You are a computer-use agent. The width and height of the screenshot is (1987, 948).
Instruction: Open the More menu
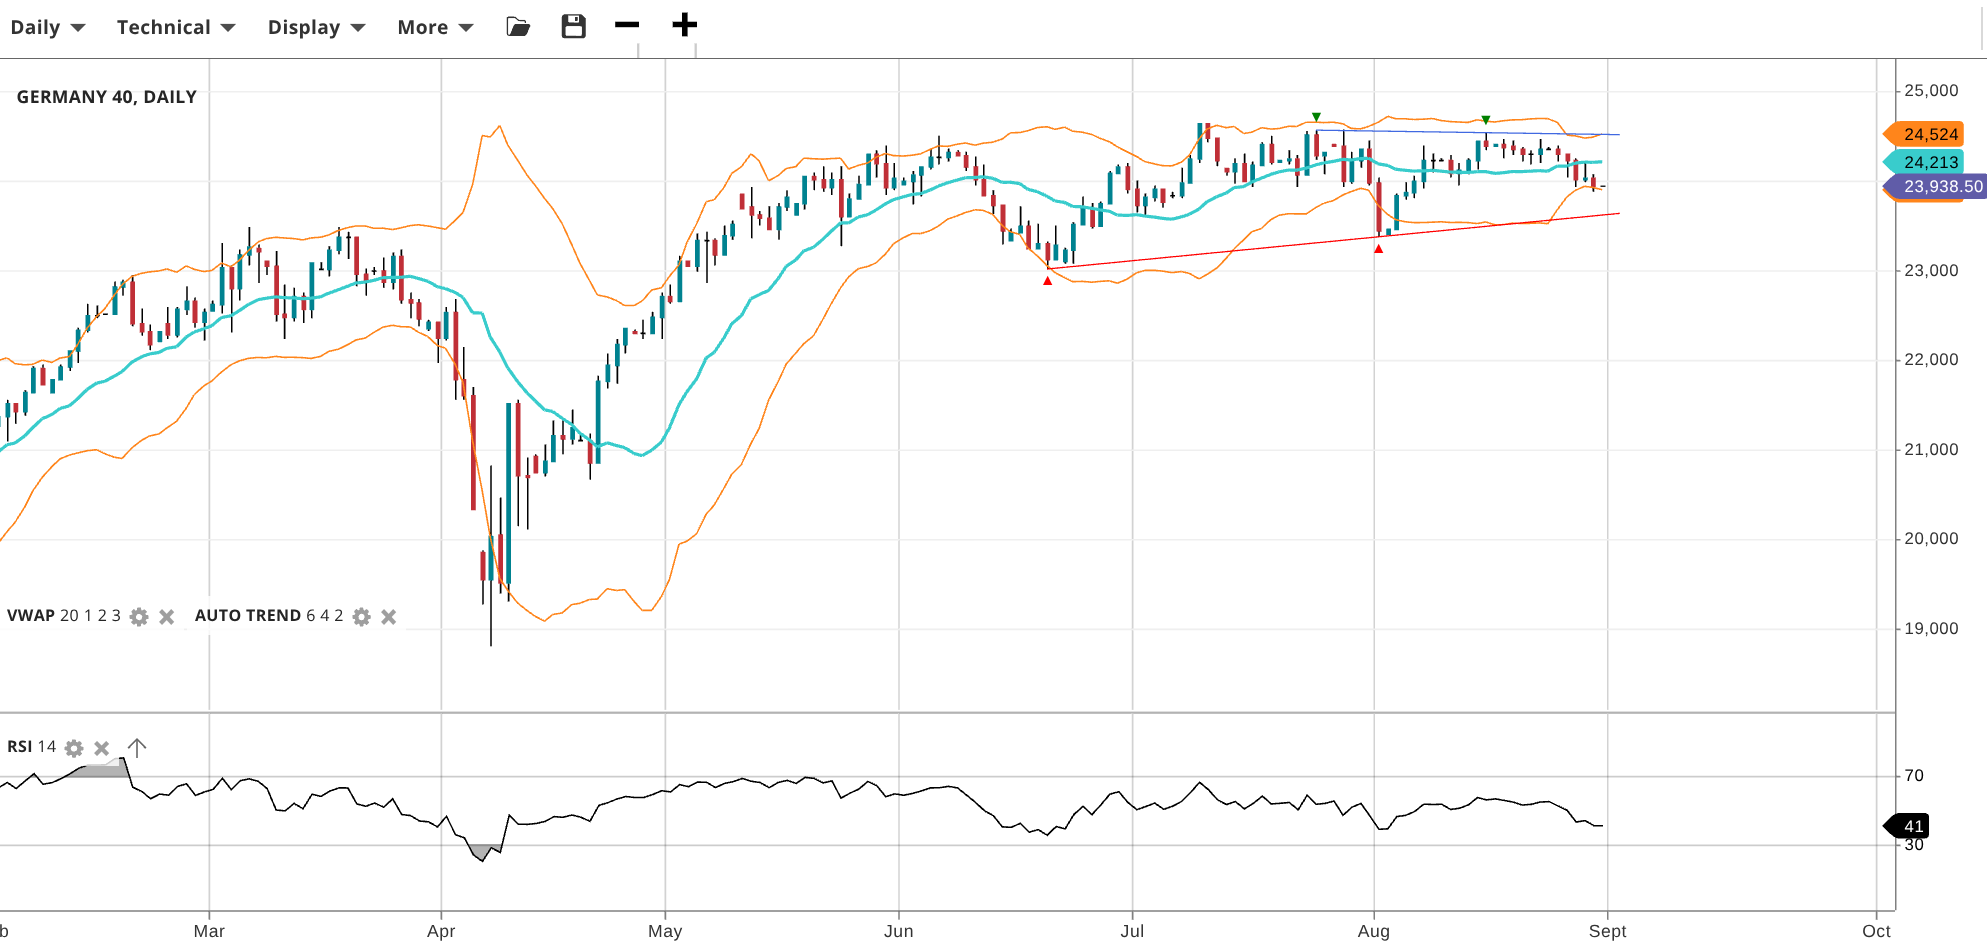[x=435, y=27]
